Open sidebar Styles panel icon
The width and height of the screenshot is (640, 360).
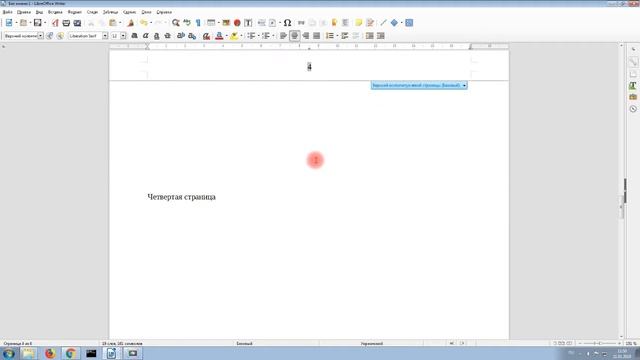633,85
